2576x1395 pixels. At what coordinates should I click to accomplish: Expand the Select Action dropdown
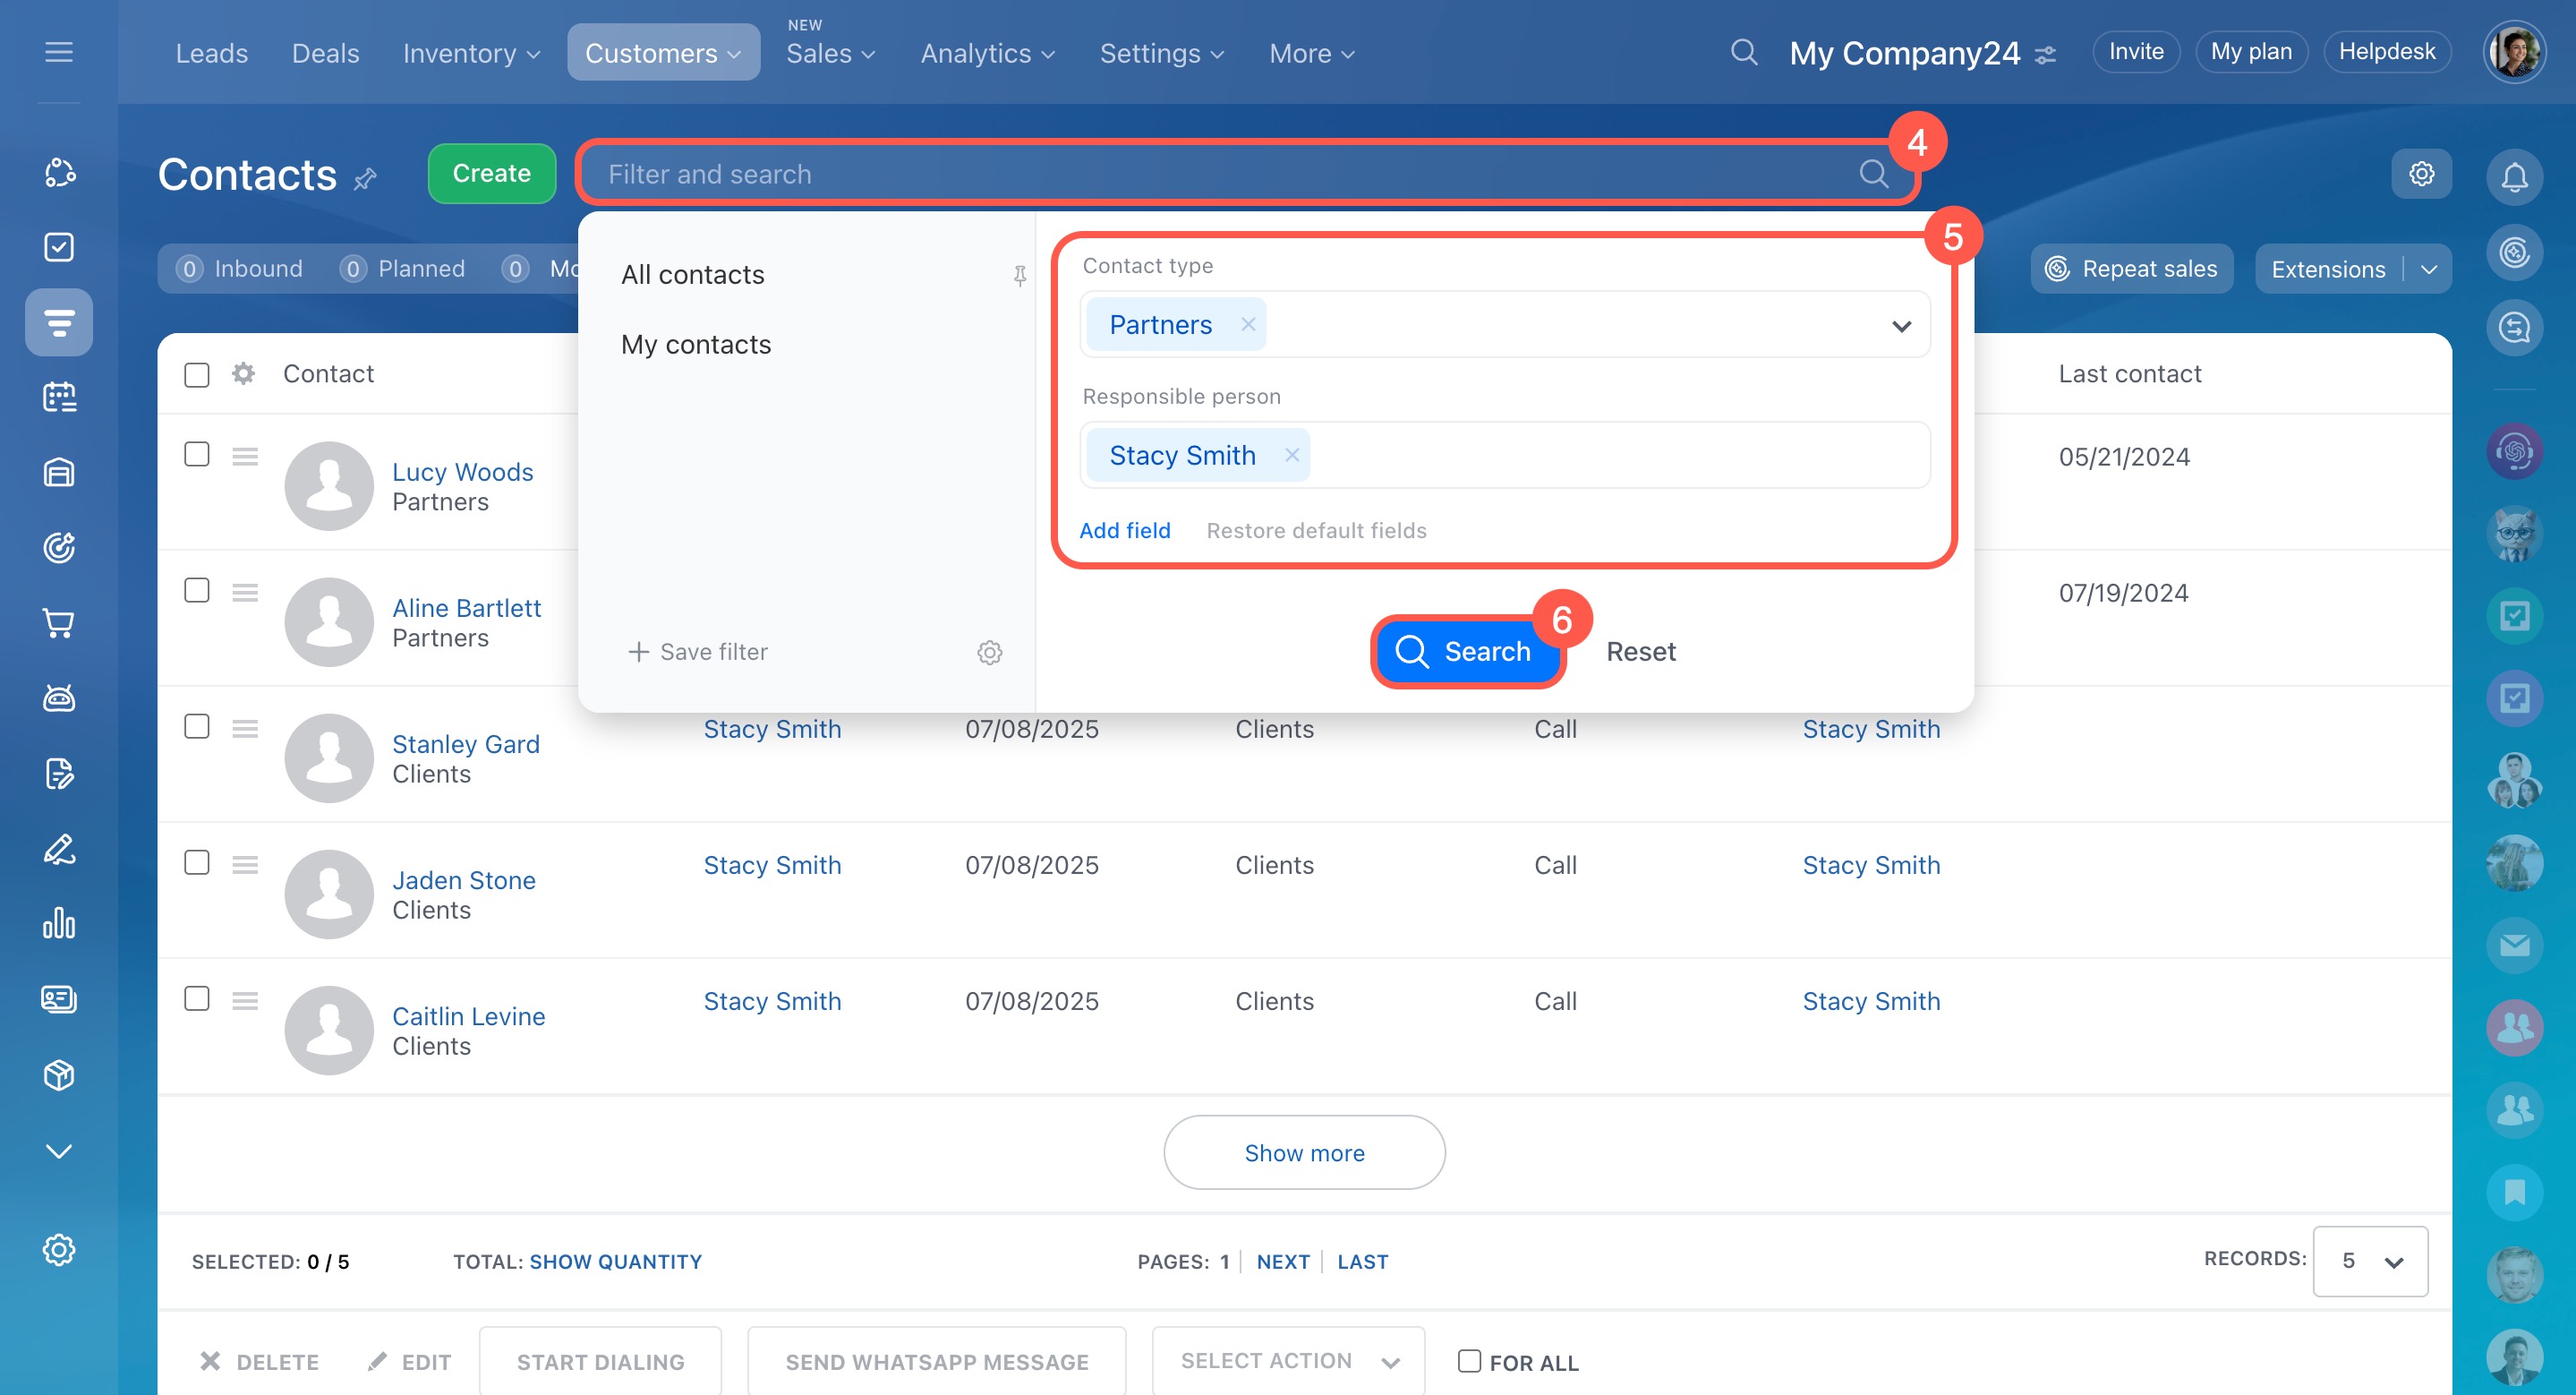pos(1288,1361)
